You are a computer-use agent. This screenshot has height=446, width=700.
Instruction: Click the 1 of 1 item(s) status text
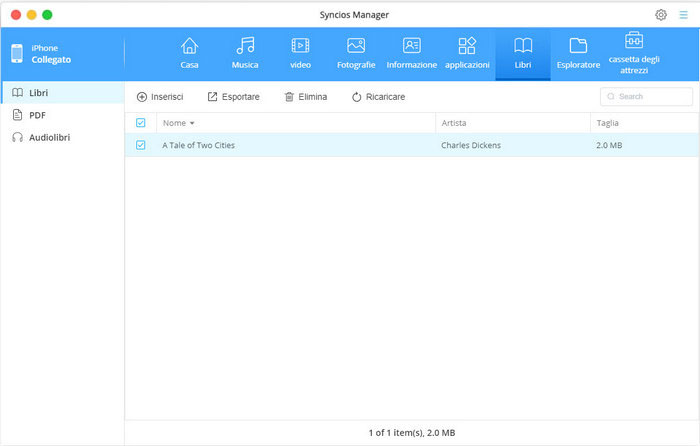412,433
